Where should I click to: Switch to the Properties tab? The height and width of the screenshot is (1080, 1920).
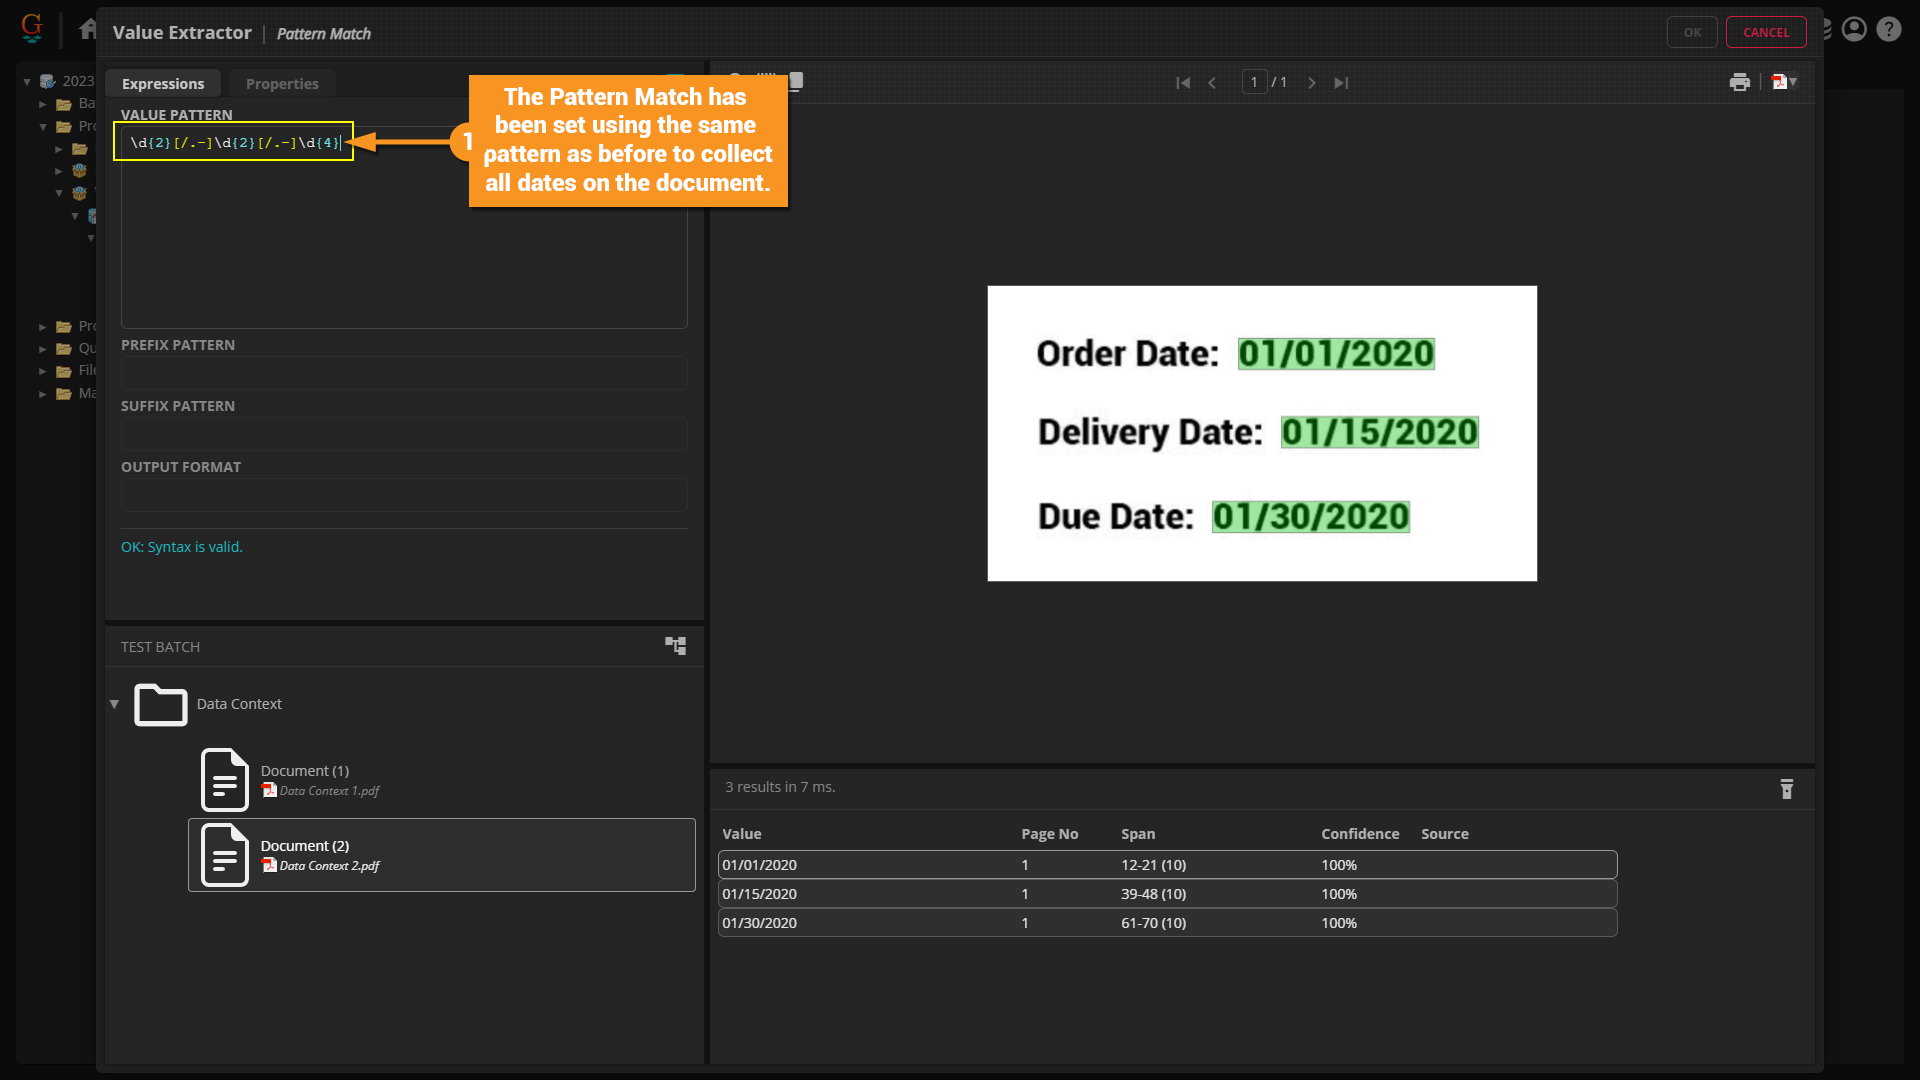pyautogui.click(x=282, y=84)
